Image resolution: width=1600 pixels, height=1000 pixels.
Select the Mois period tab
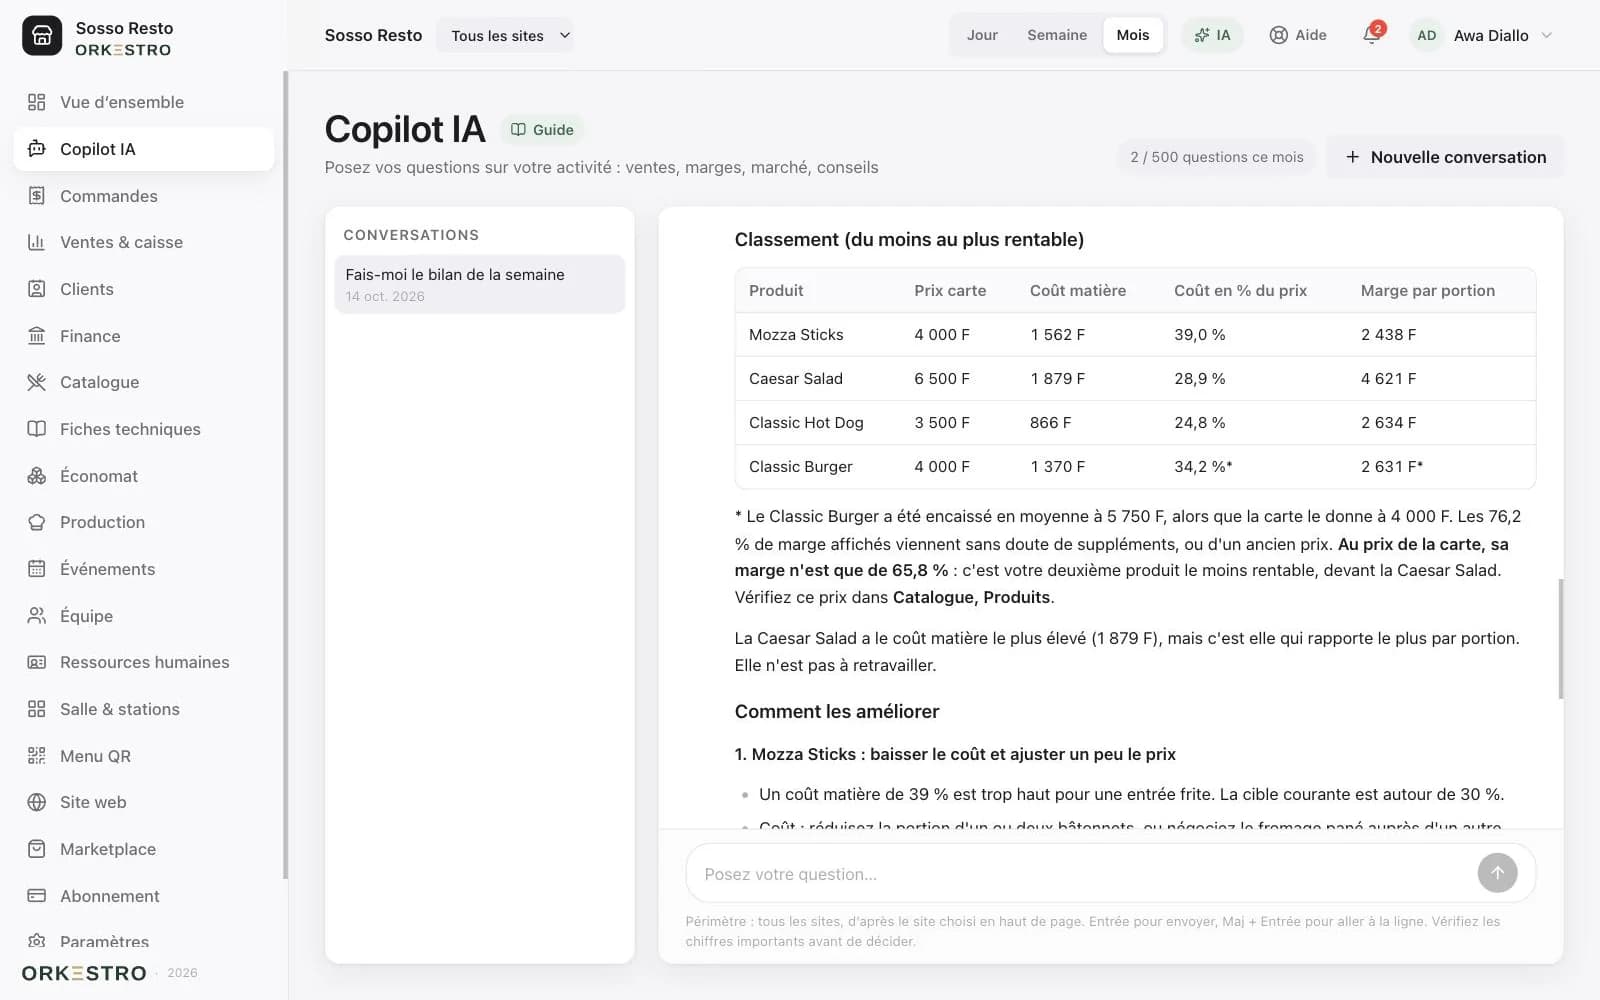(1133, 35)
